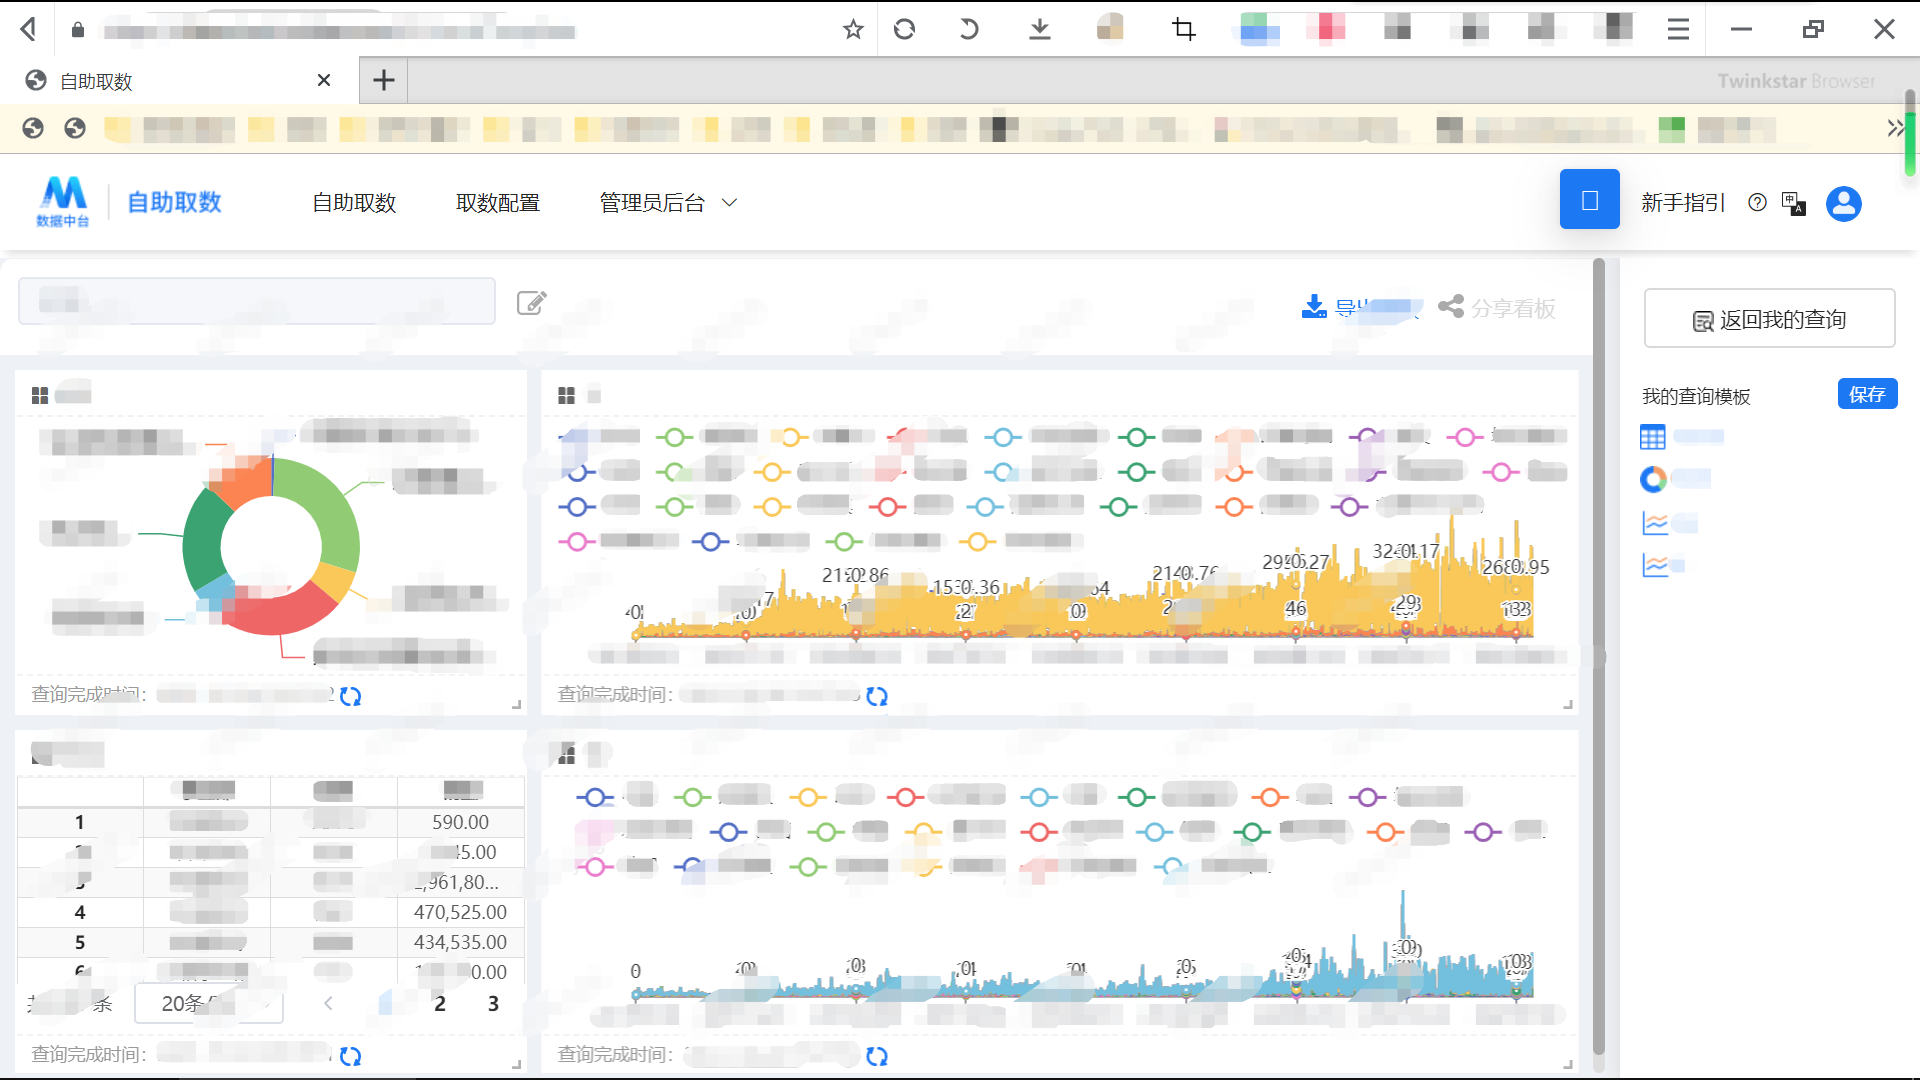Go to previous table page arrow
Viewport: 1920px width, 1080px height.
coord(328,1003)
